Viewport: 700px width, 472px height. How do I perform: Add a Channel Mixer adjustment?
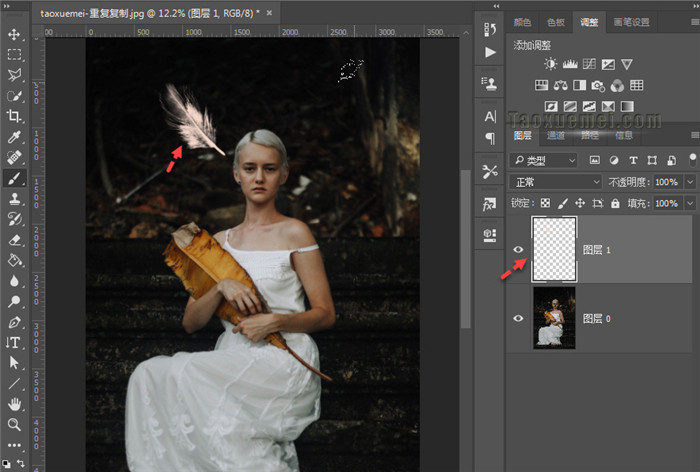click(617, 85)
